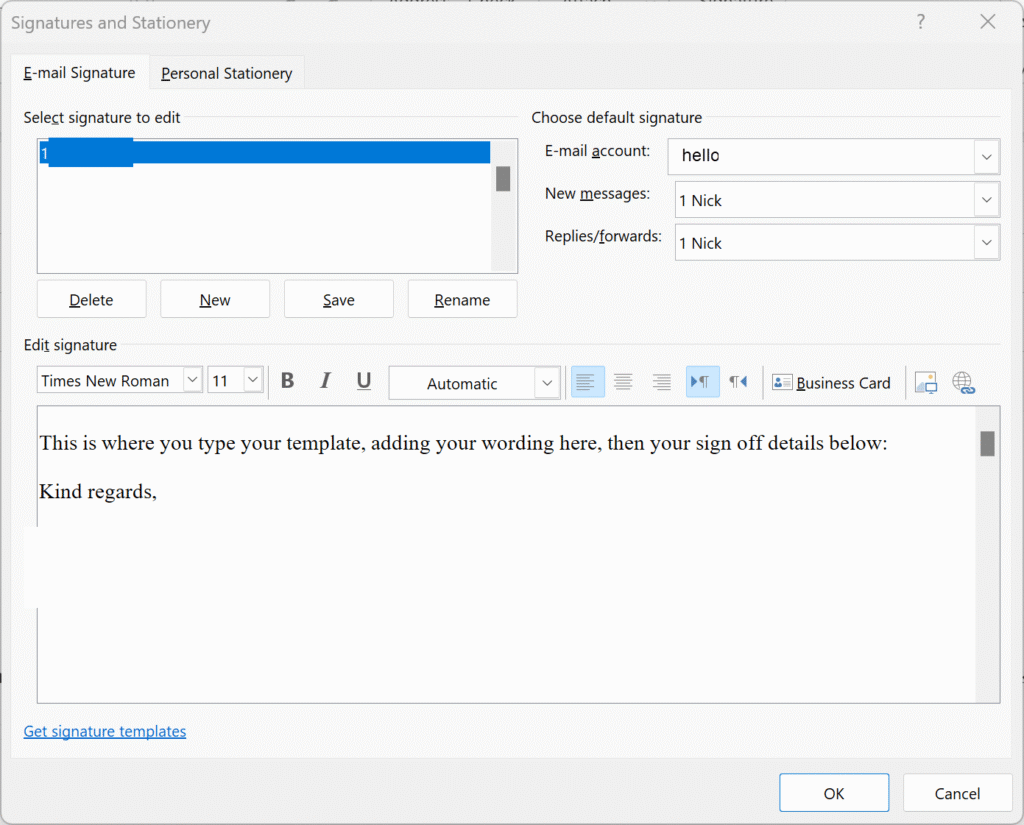
Task: Switch to the Personal Stationery tab
Action: tap(226, 72)
